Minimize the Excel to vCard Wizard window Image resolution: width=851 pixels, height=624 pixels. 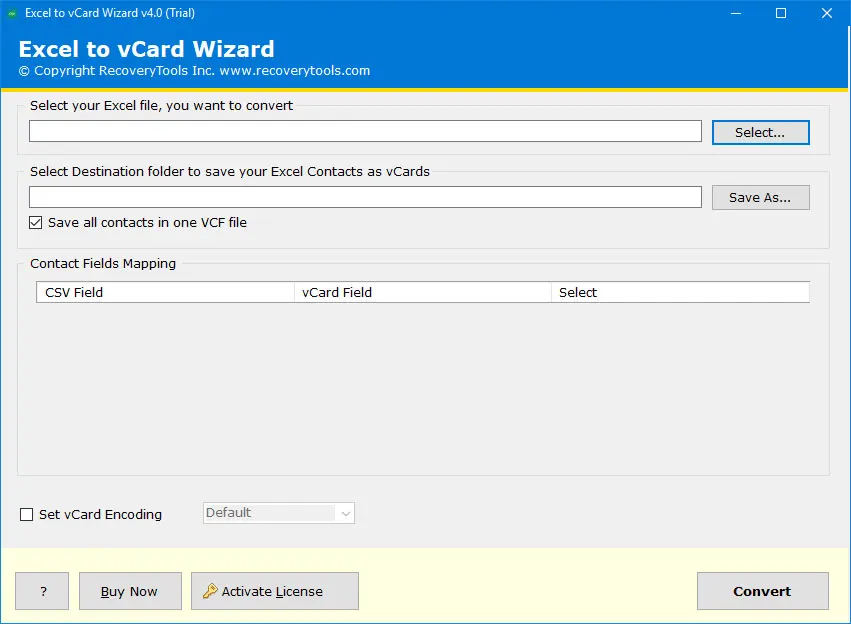pyautogui.click(x=735, y=13)
